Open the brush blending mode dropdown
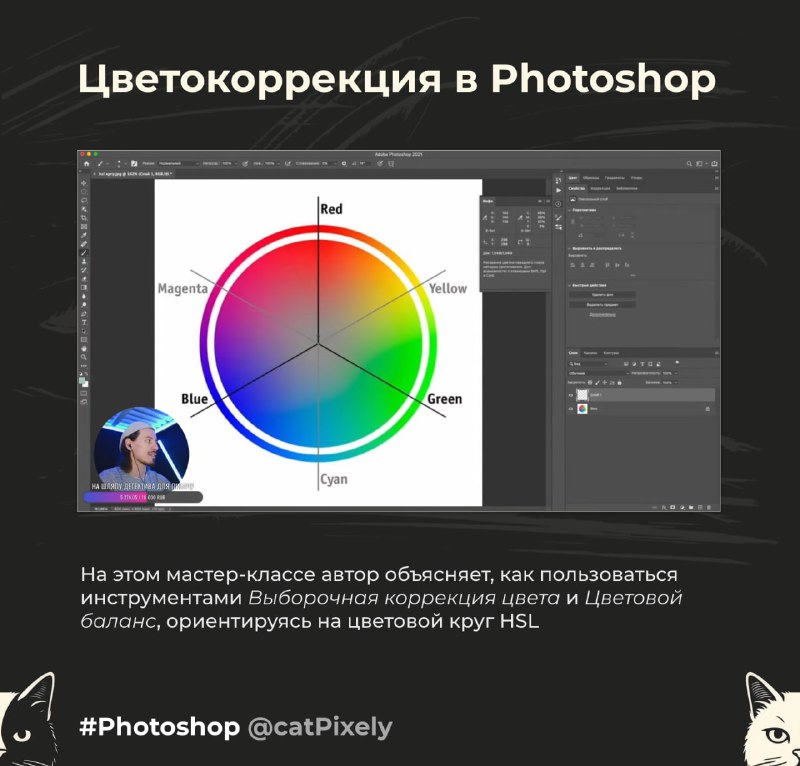Viewport: 800px width, 766px height. pos(178,164)
